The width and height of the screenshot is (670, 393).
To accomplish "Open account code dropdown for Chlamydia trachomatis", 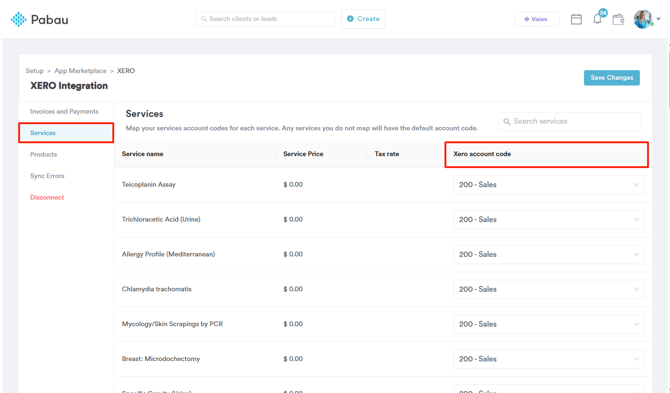I will click(549, 290).
